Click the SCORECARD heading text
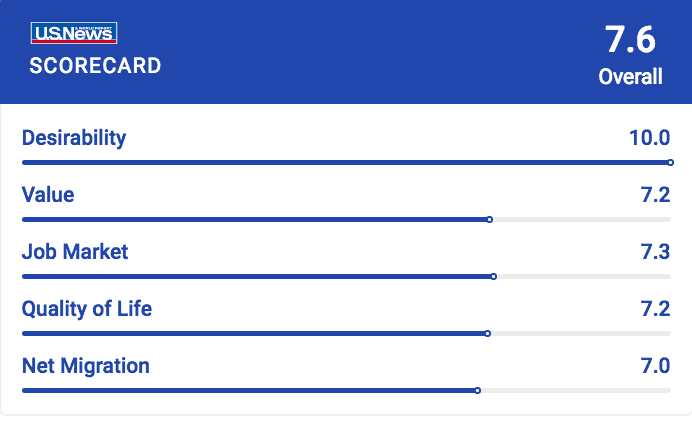 [x=95, y=66]
